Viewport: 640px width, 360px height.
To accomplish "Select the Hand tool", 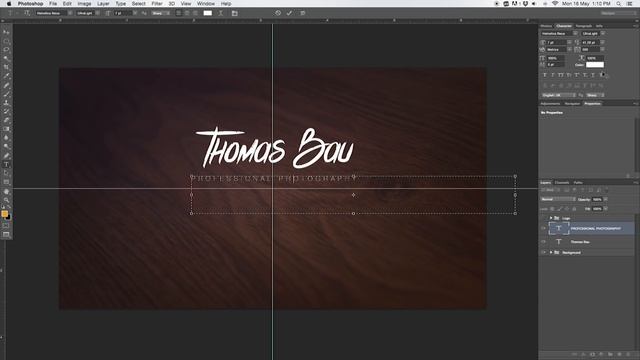I will 6,191.
